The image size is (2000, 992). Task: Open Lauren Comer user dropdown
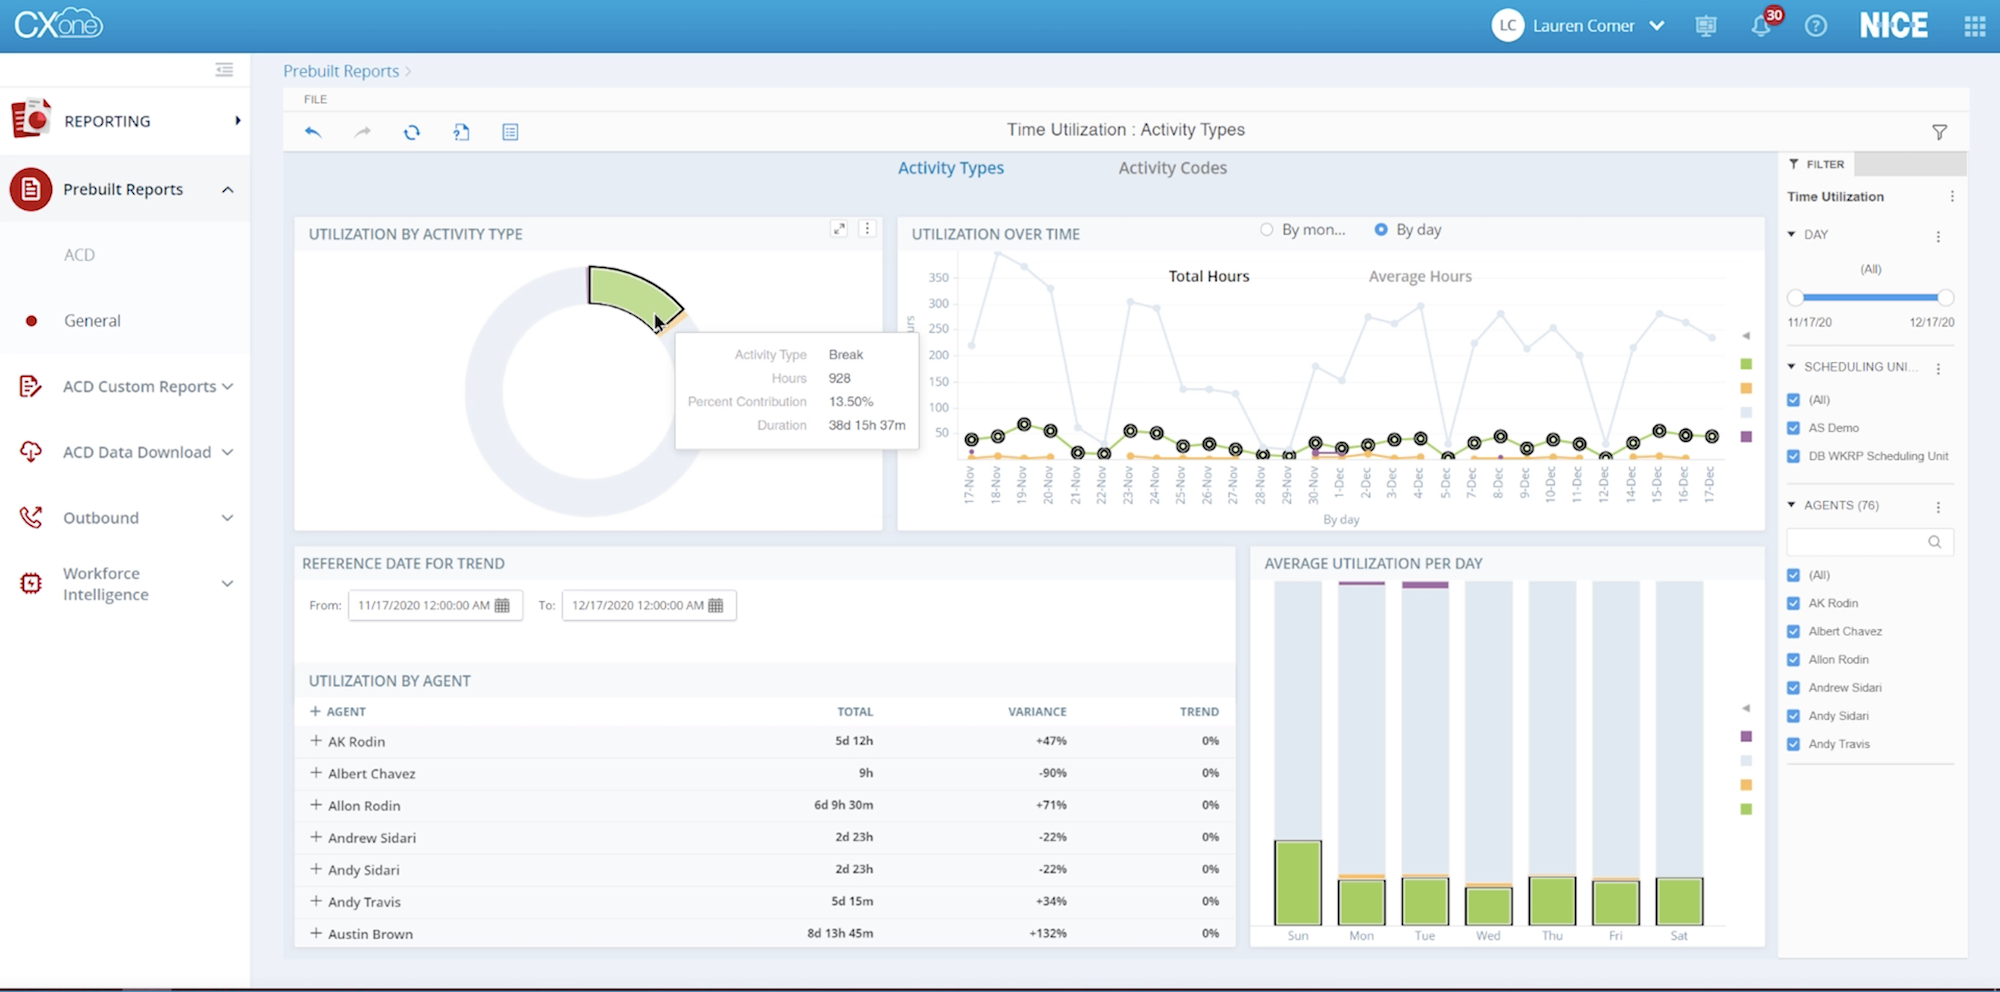(x=1657, y=26)
